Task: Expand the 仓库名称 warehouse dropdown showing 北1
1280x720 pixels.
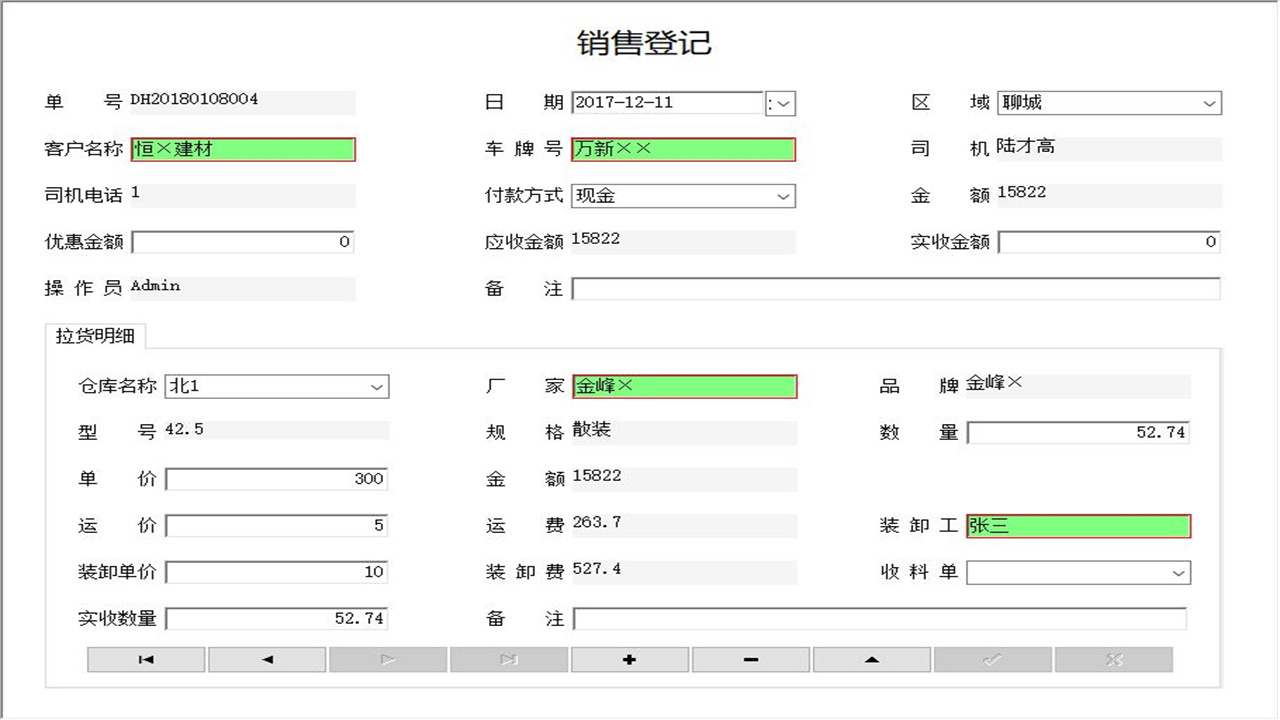Action: tap(377, 386)
